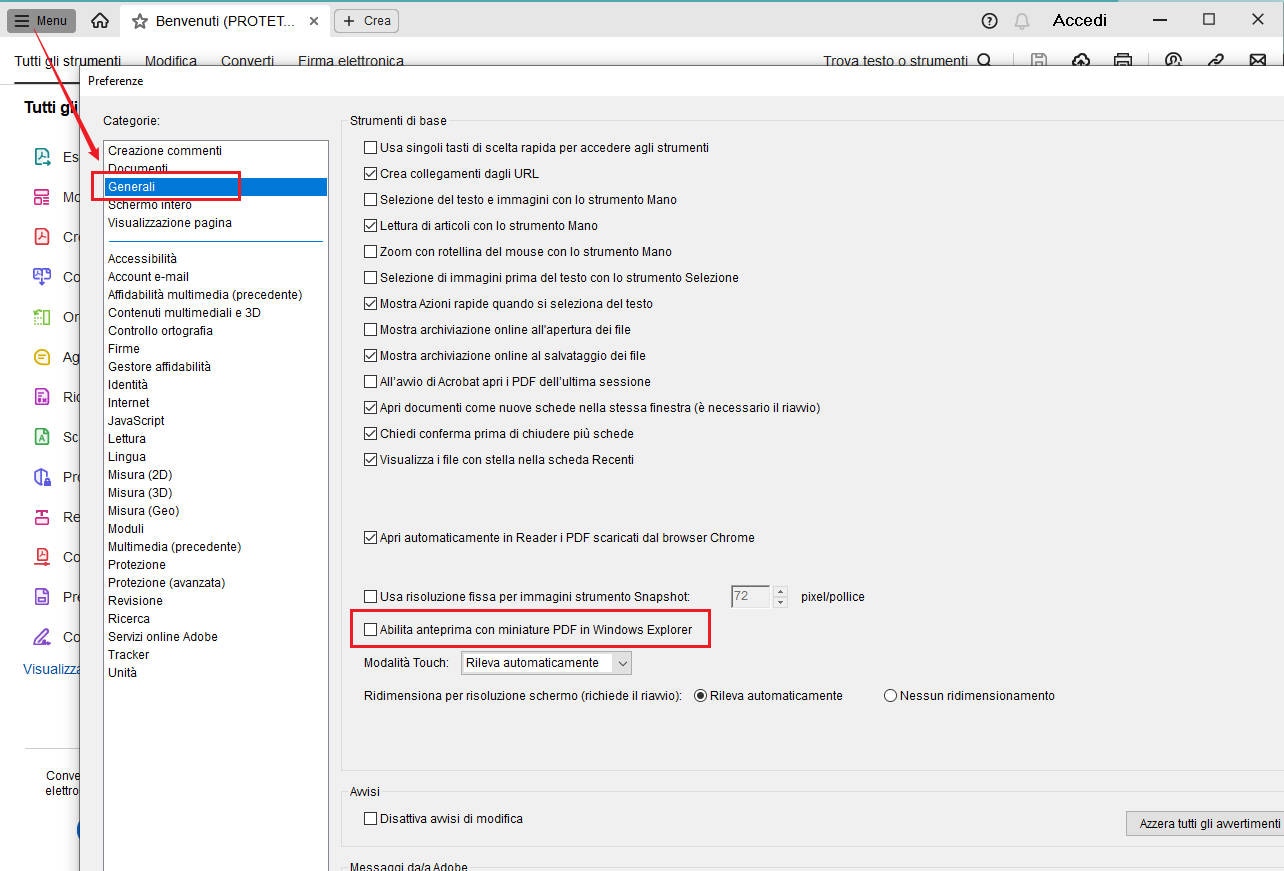Click the Save floppy disk icon
The height and width of the screenshot is (871, 1284).
[x=1039, y=60]
